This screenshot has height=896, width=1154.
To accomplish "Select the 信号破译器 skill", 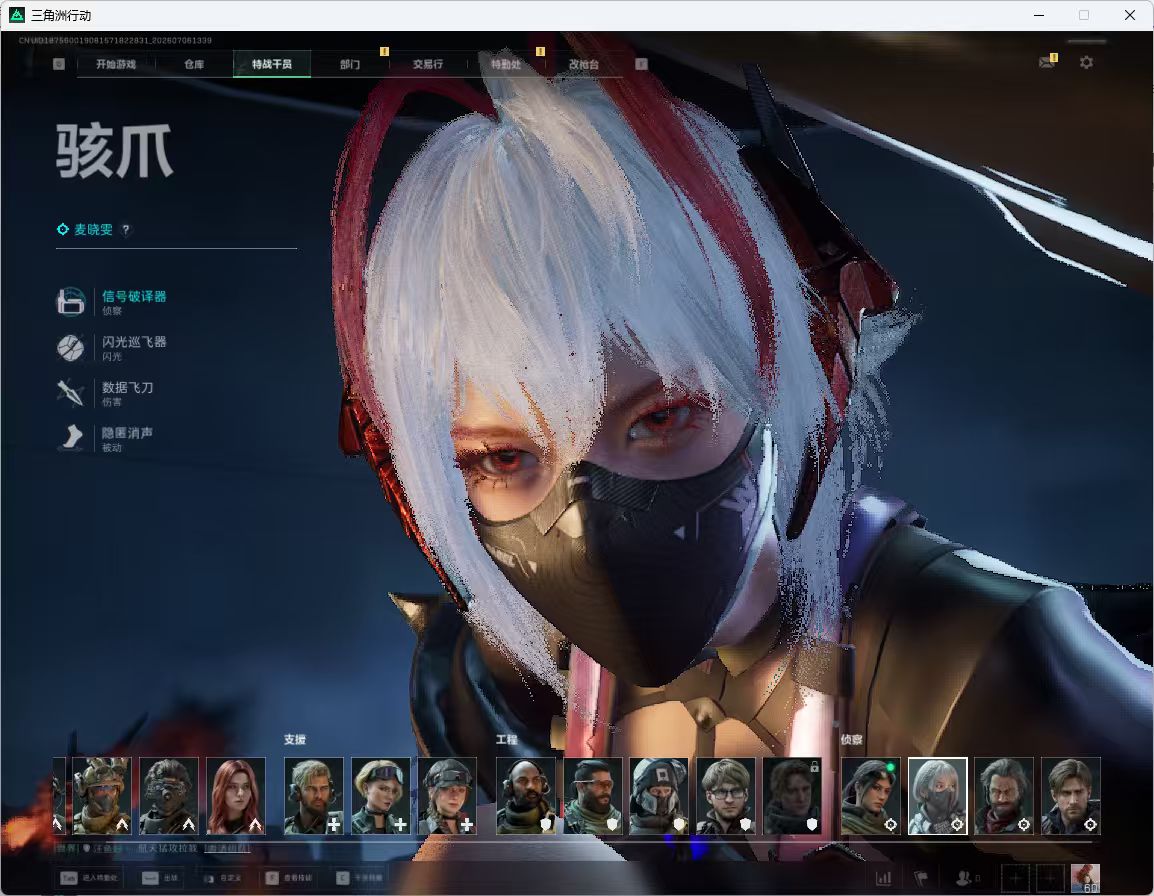I will click(113, 301).
